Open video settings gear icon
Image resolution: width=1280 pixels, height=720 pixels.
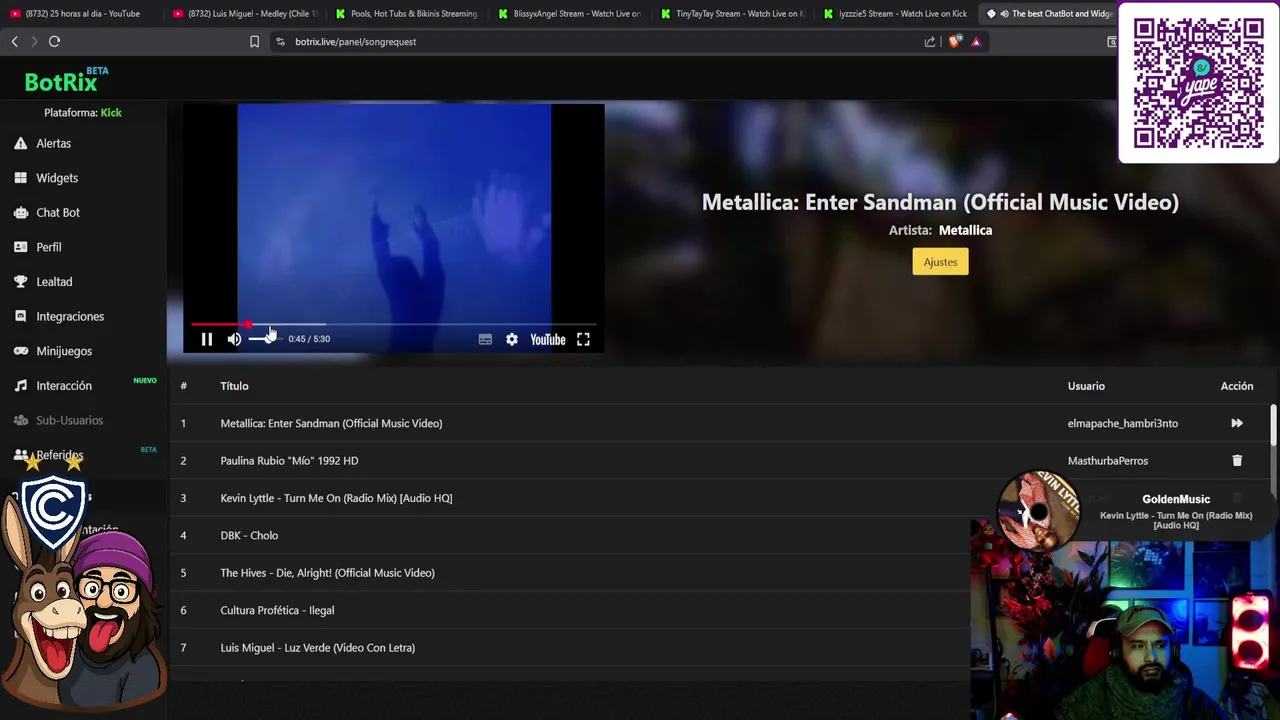pos(512,339)
